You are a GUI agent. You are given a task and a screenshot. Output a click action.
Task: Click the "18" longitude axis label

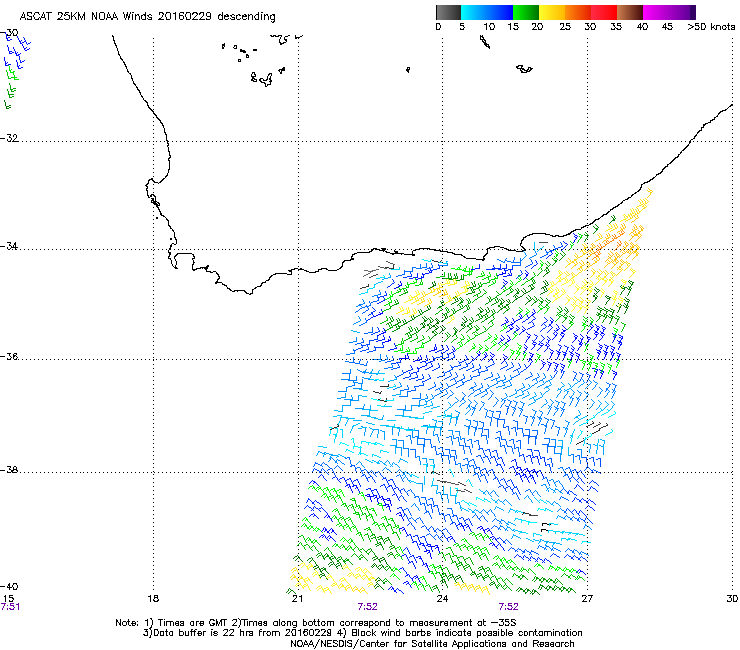[153, 599]
